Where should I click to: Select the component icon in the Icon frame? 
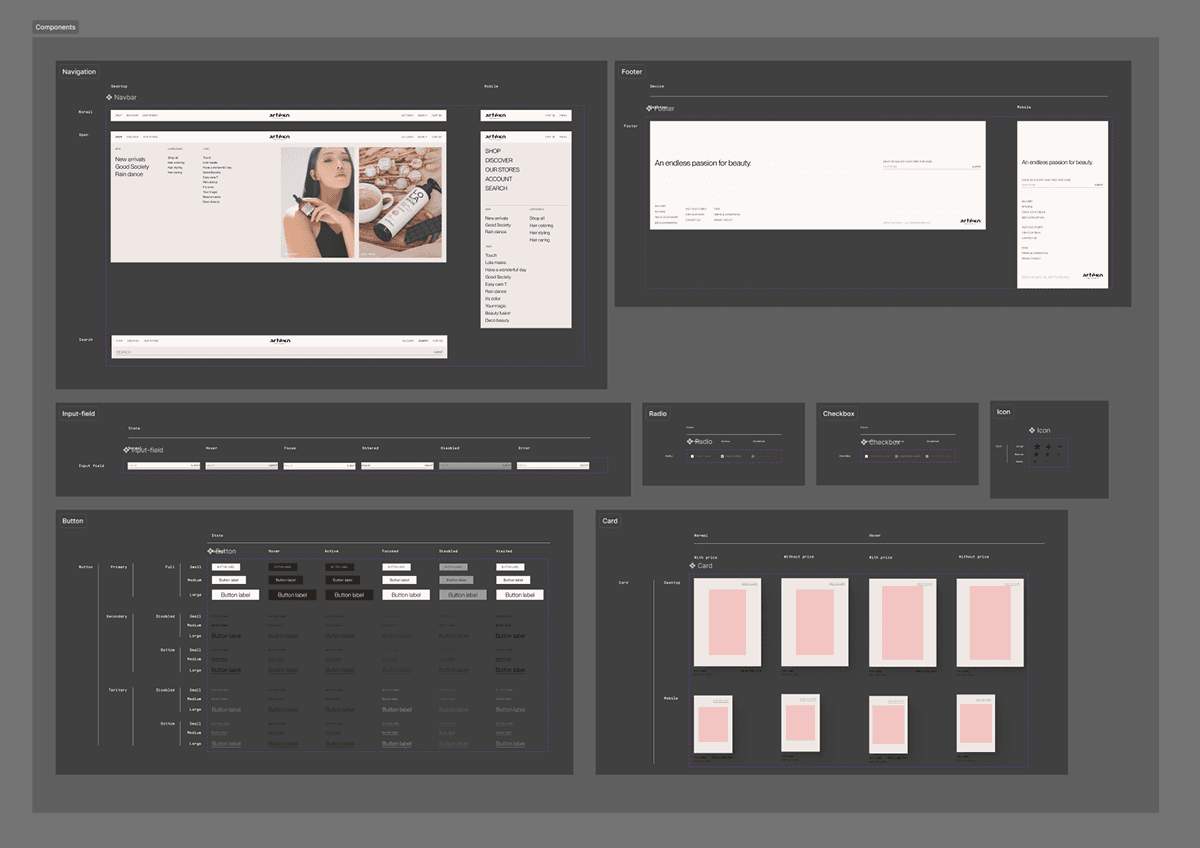1032,430
